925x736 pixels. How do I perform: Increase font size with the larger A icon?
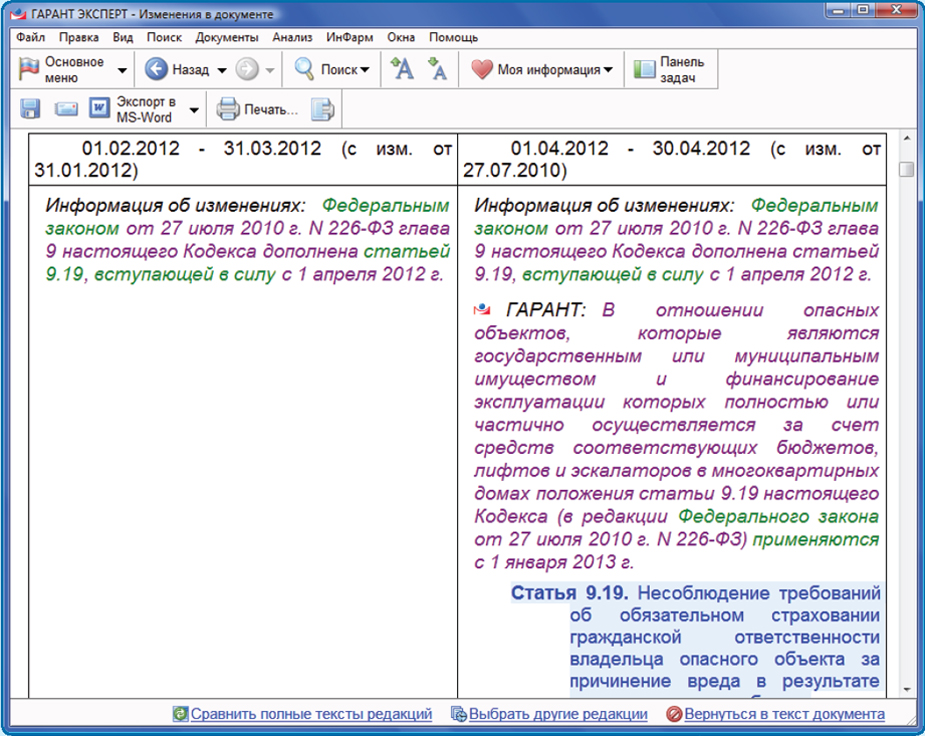coord(402,70)
